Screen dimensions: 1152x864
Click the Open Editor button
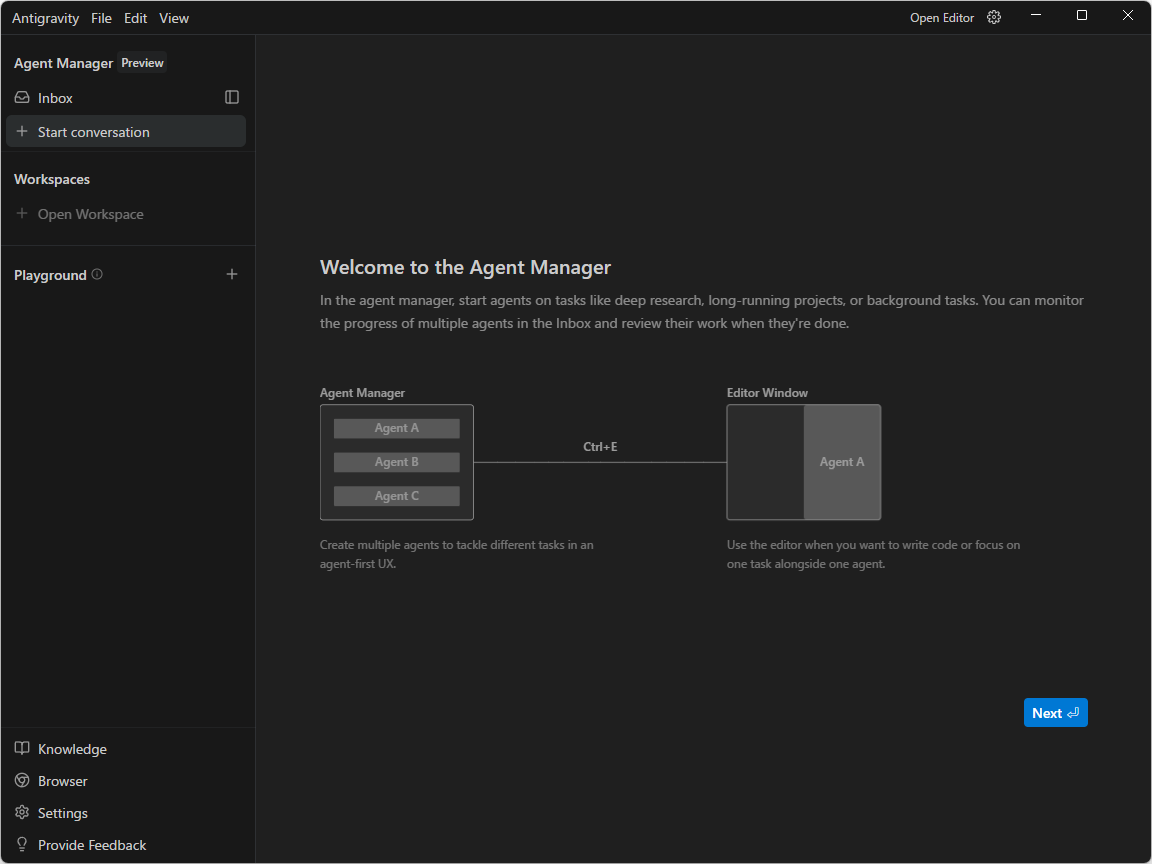[941, 18]
